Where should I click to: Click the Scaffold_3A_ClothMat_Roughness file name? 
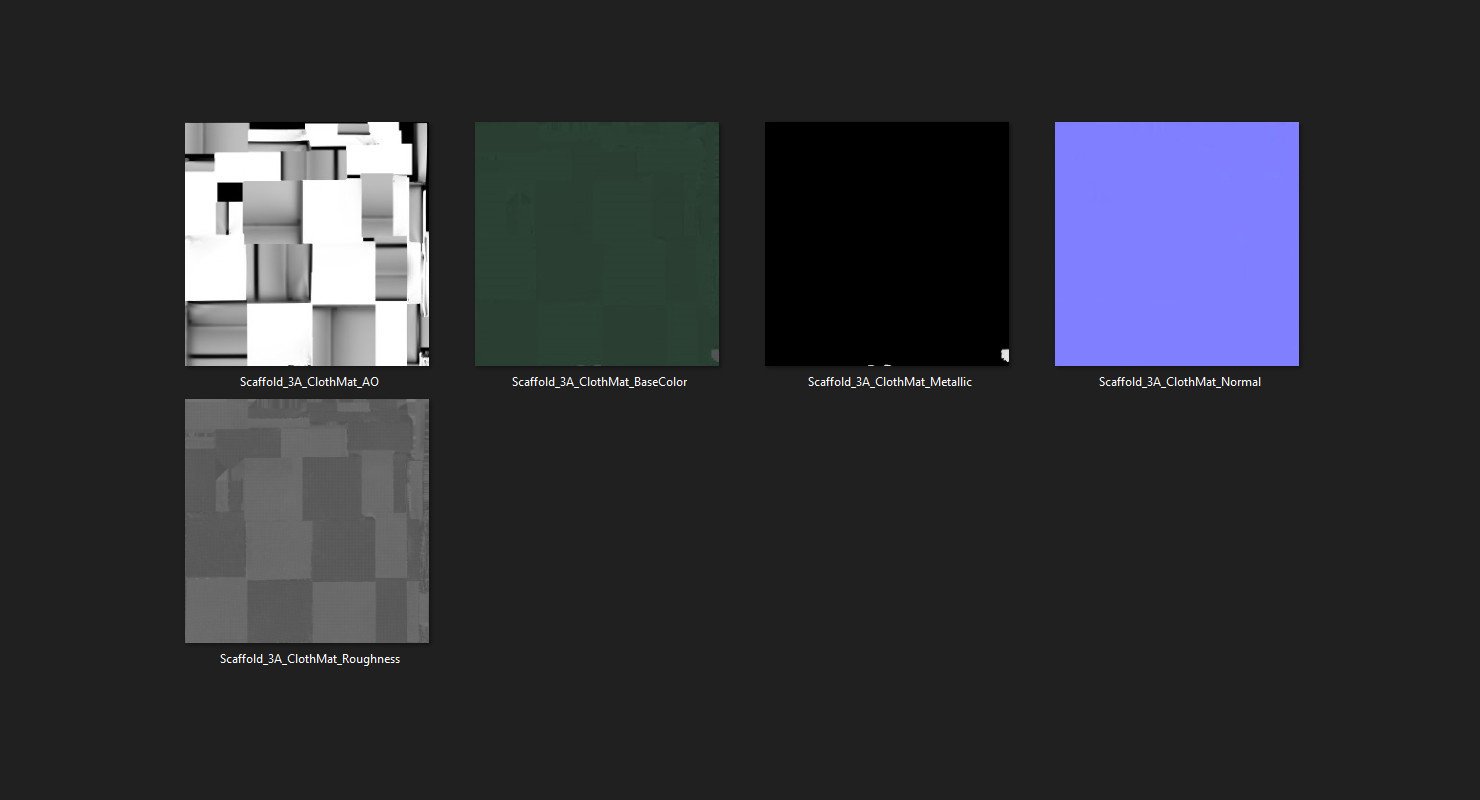(310, 659)
